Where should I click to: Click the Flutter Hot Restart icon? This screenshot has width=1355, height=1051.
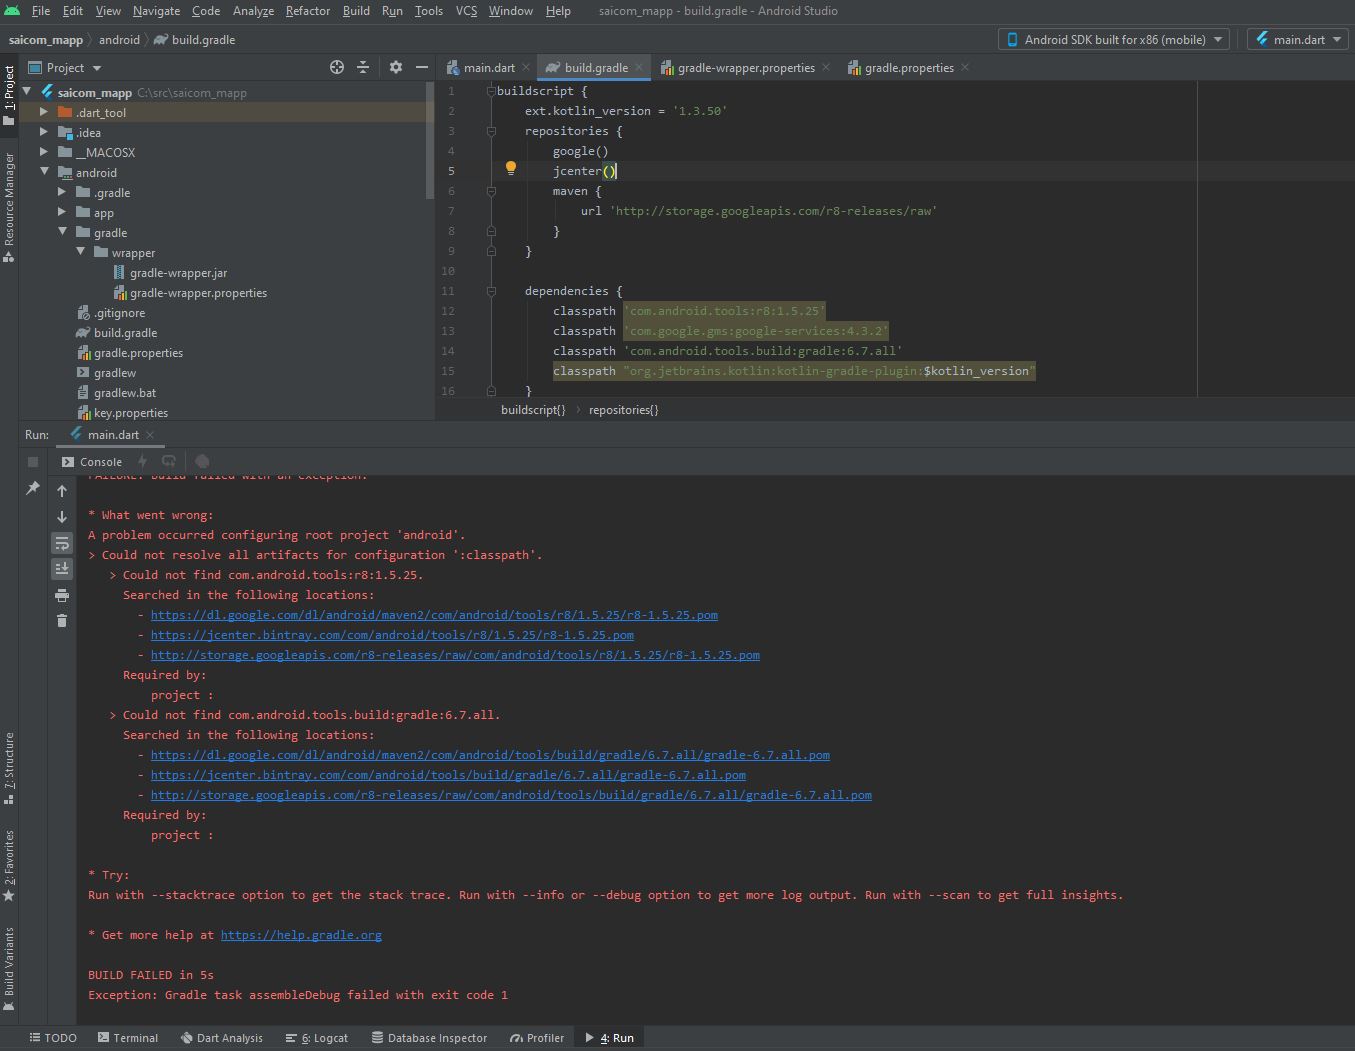[168, 461]
